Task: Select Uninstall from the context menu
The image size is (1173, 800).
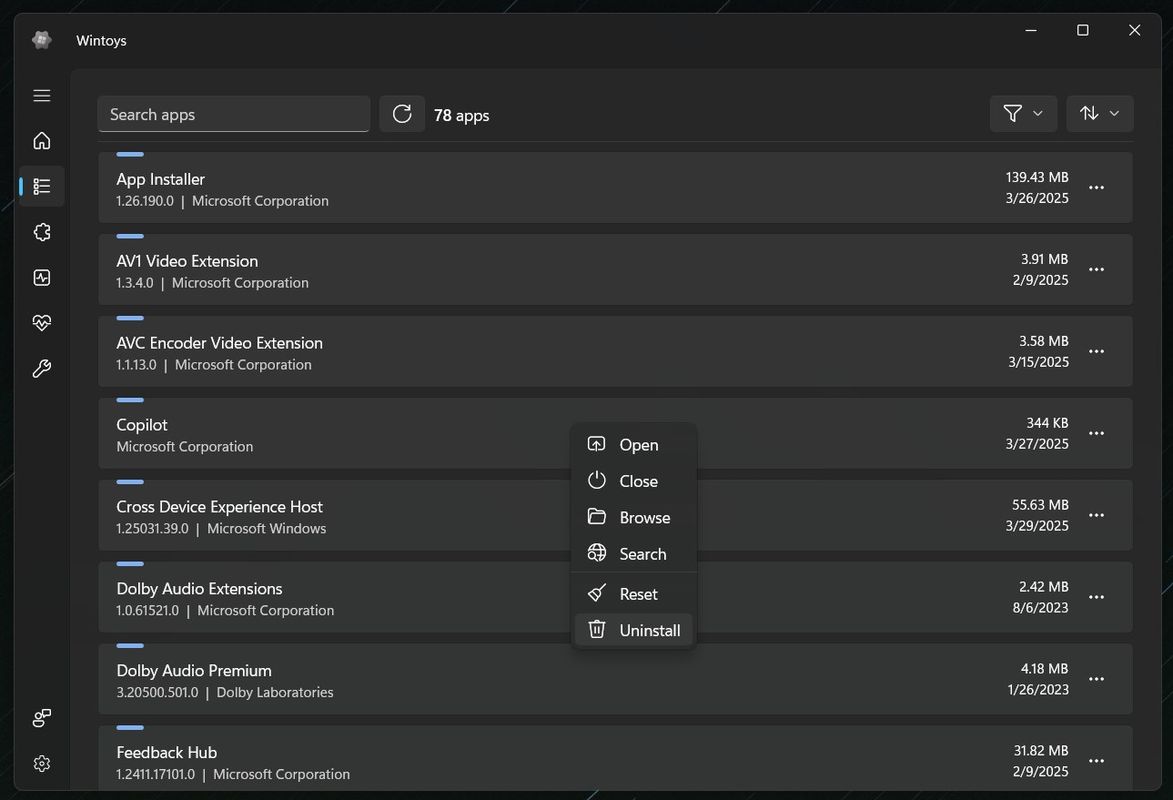Action: pyautogui.click(x=634, y=630)
